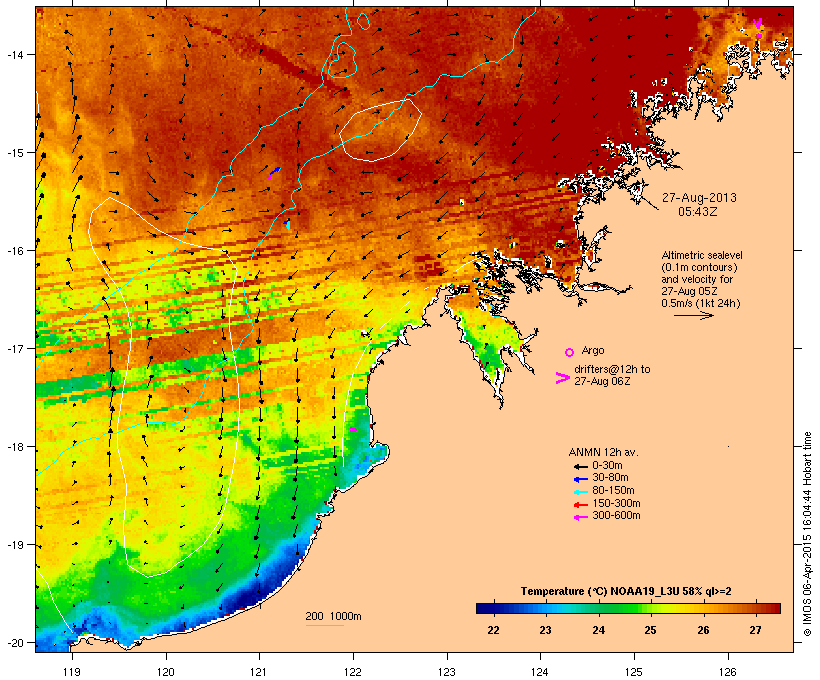
Task: Click the longitude axis label 123
Action: 447,672
